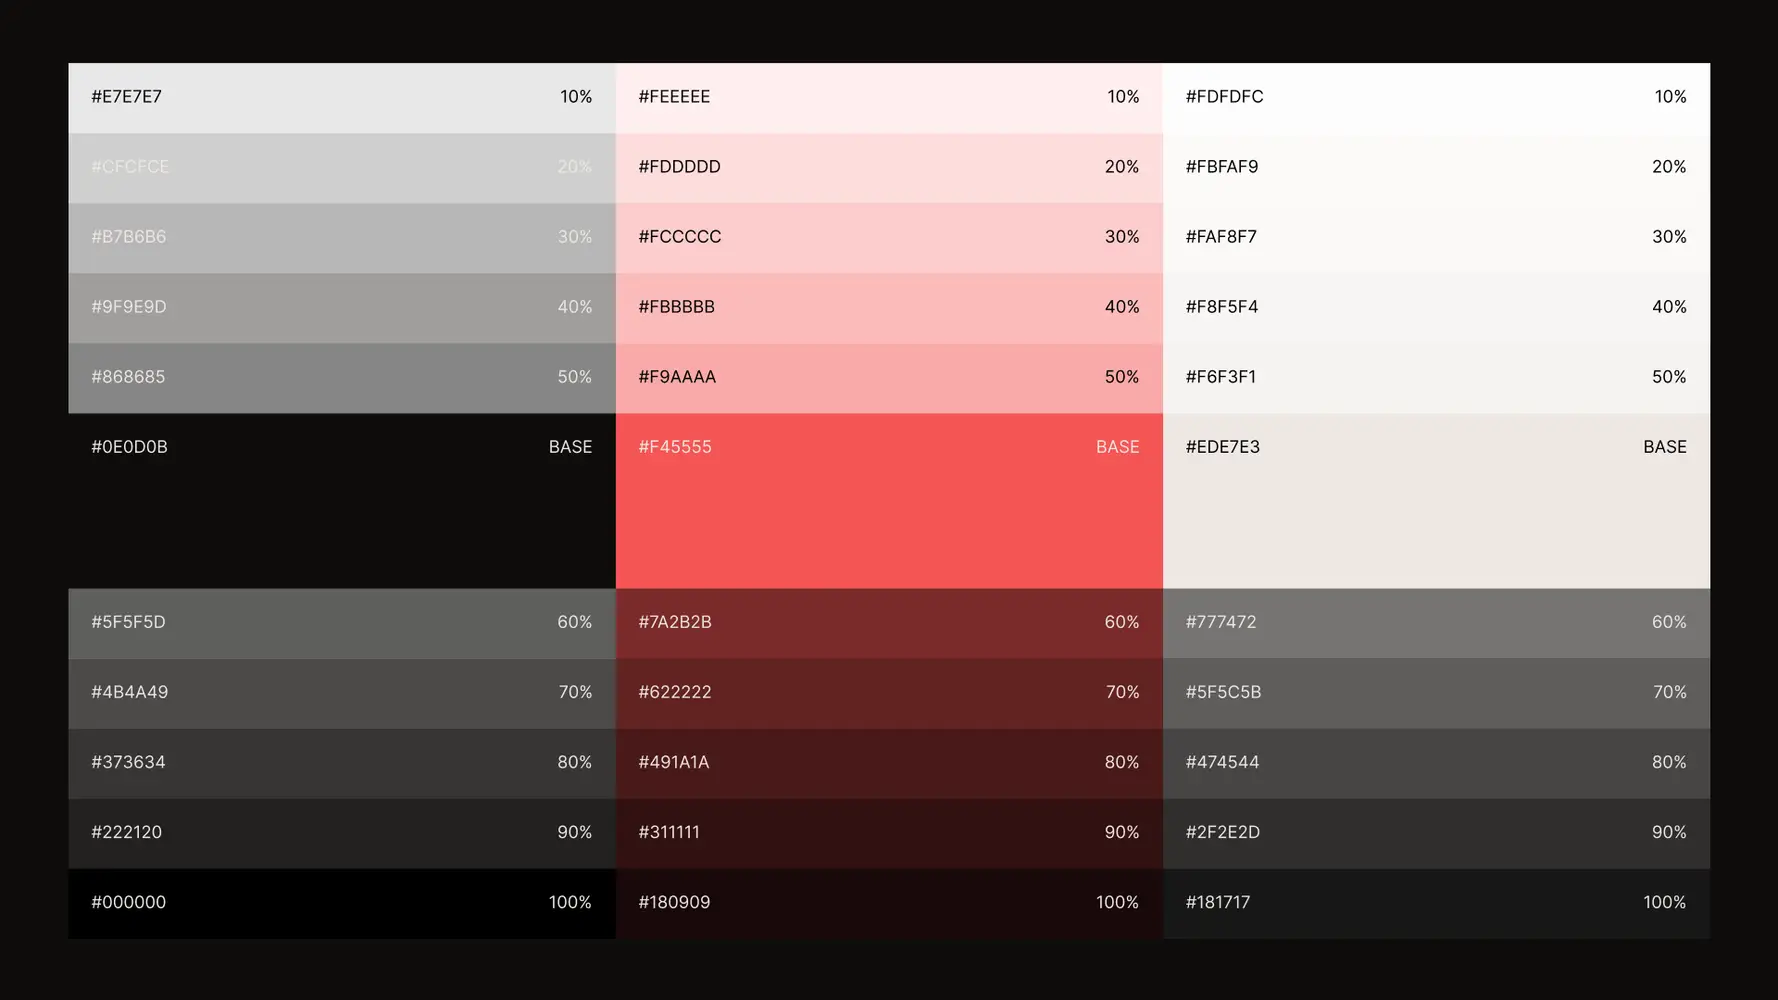The width and height of the screenshot is (1778, 1000).
Task: Click the #FEEEEE pale pink swatch
Action: (x=888, y=98)
